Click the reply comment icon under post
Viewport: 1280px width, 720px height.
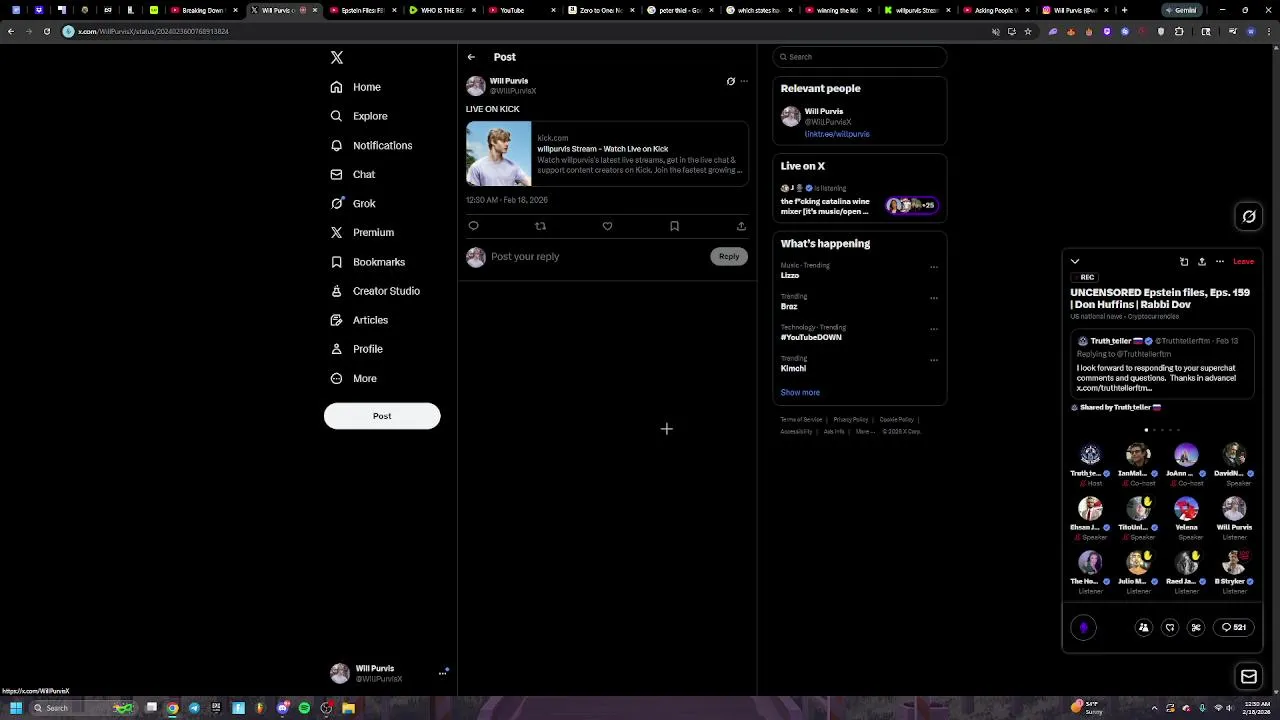pos(473,226)
